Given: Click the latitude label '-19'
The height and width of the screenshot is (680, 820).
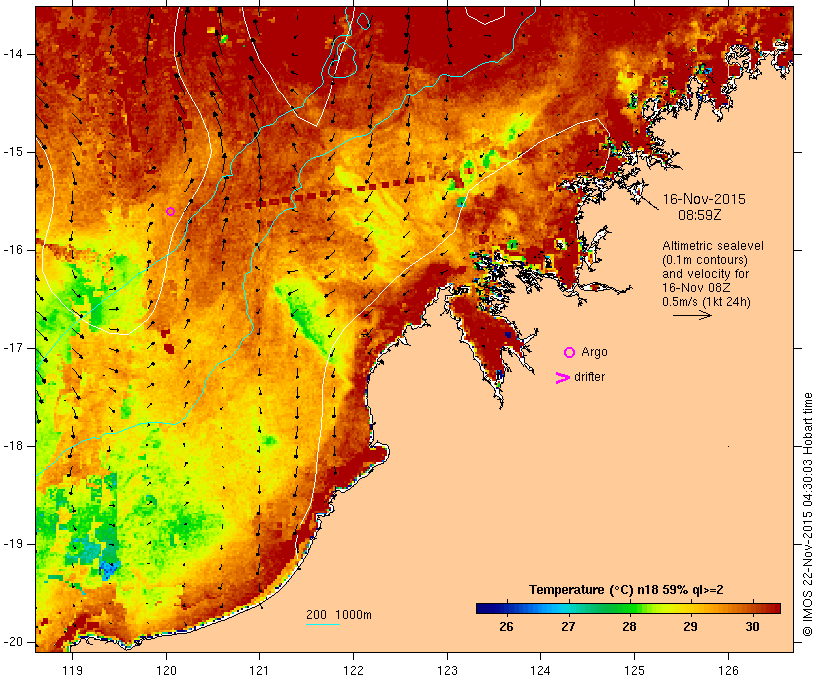Looking at the screenshot, I should click(13, 544).
